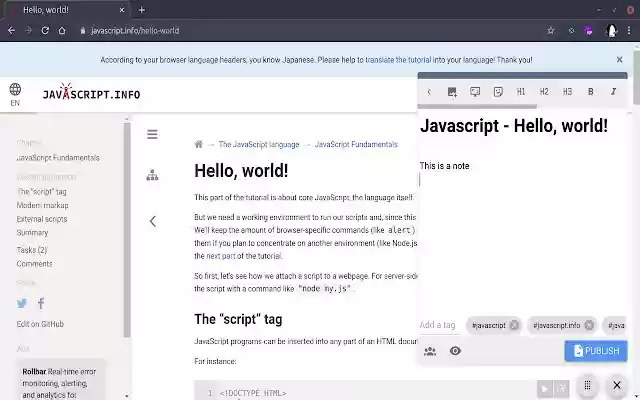The image size is (640, 400).
Task: Share the page on Twitter
Action: point(22,303)
